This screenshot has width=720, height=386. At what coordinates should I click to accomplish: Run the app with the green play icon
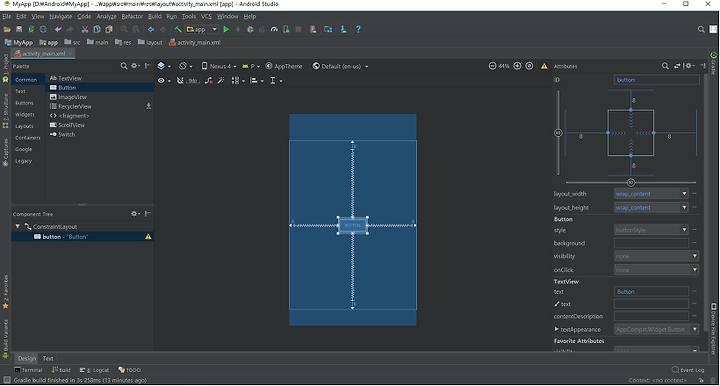[x=226, y=29]
